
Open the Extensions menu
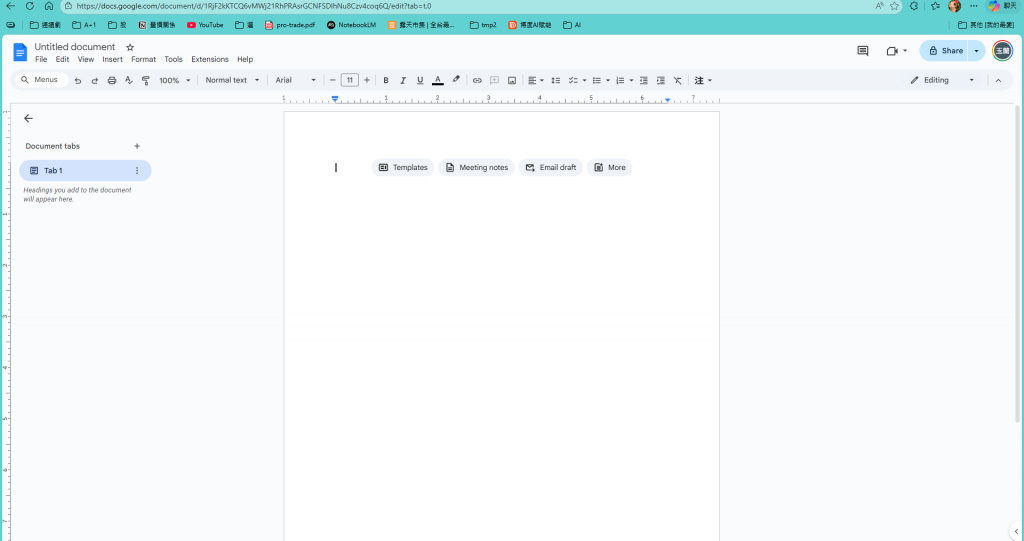click(210, 59)
